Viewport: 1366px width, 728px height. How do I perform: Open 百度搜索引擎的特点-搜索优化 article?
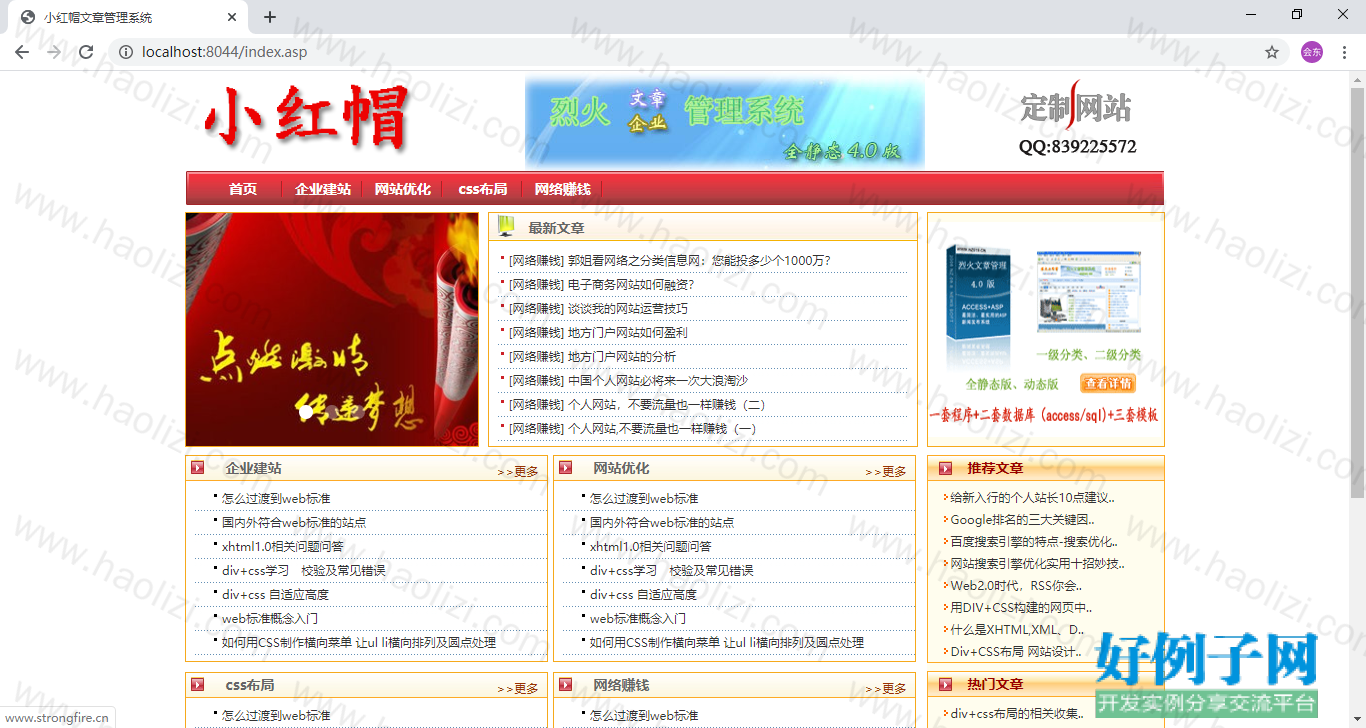coord(1033,541)
